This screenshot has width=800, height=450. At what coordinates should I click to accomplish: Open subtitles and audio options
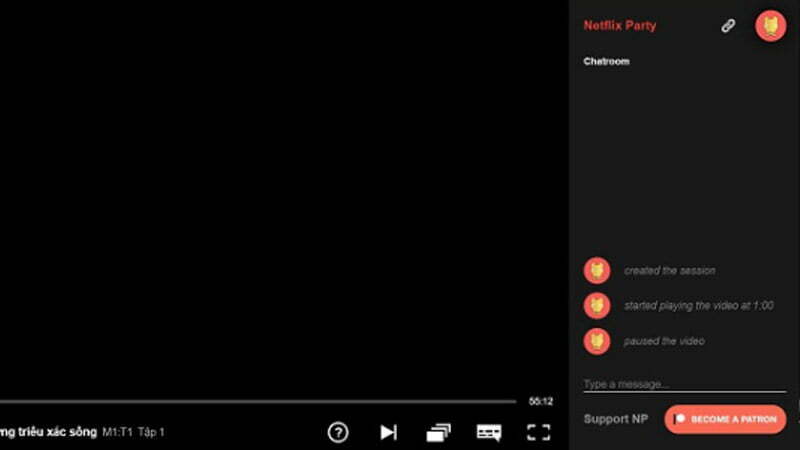[x=489, y=433]
